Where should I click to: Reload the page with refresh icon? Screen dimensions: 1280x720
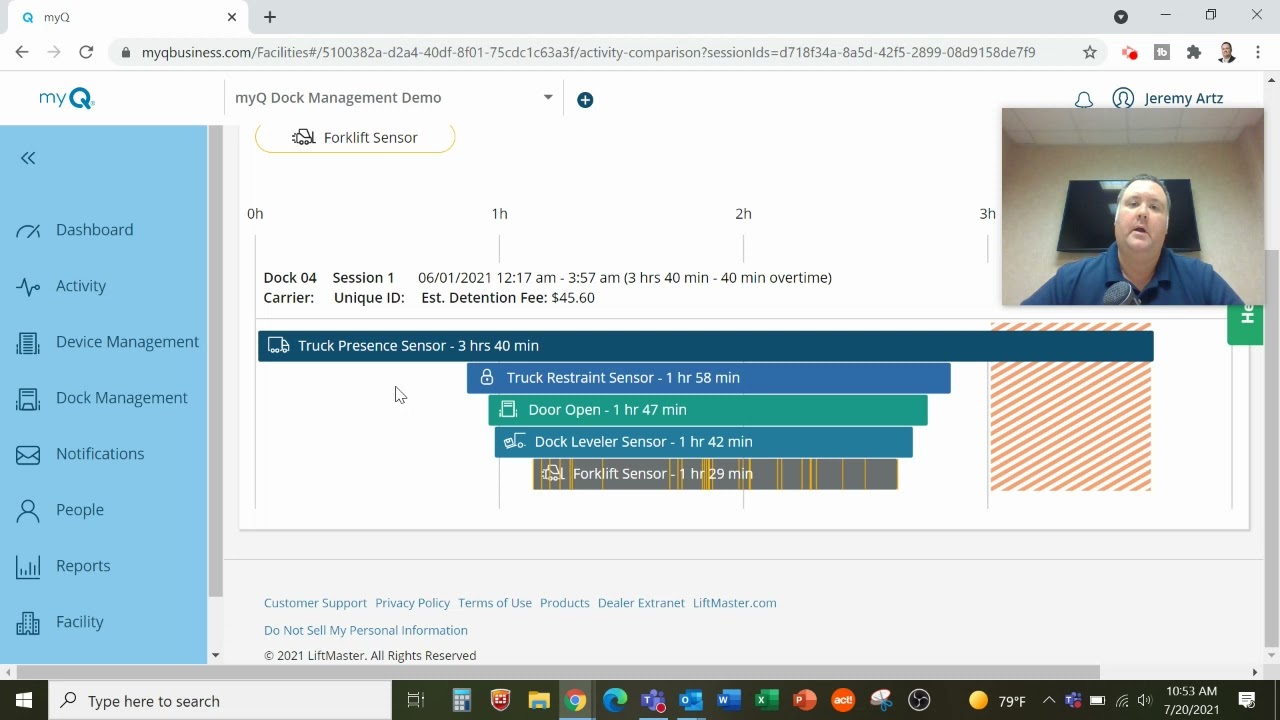click(x=86, y=52)
